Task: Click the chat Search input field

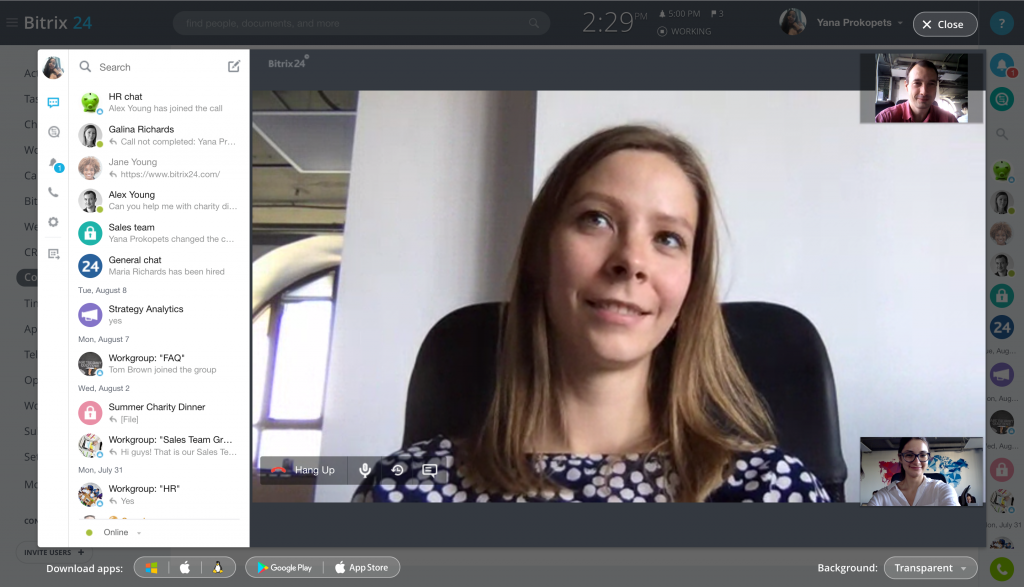Action: pyautogui.click(x=150, y=67)
